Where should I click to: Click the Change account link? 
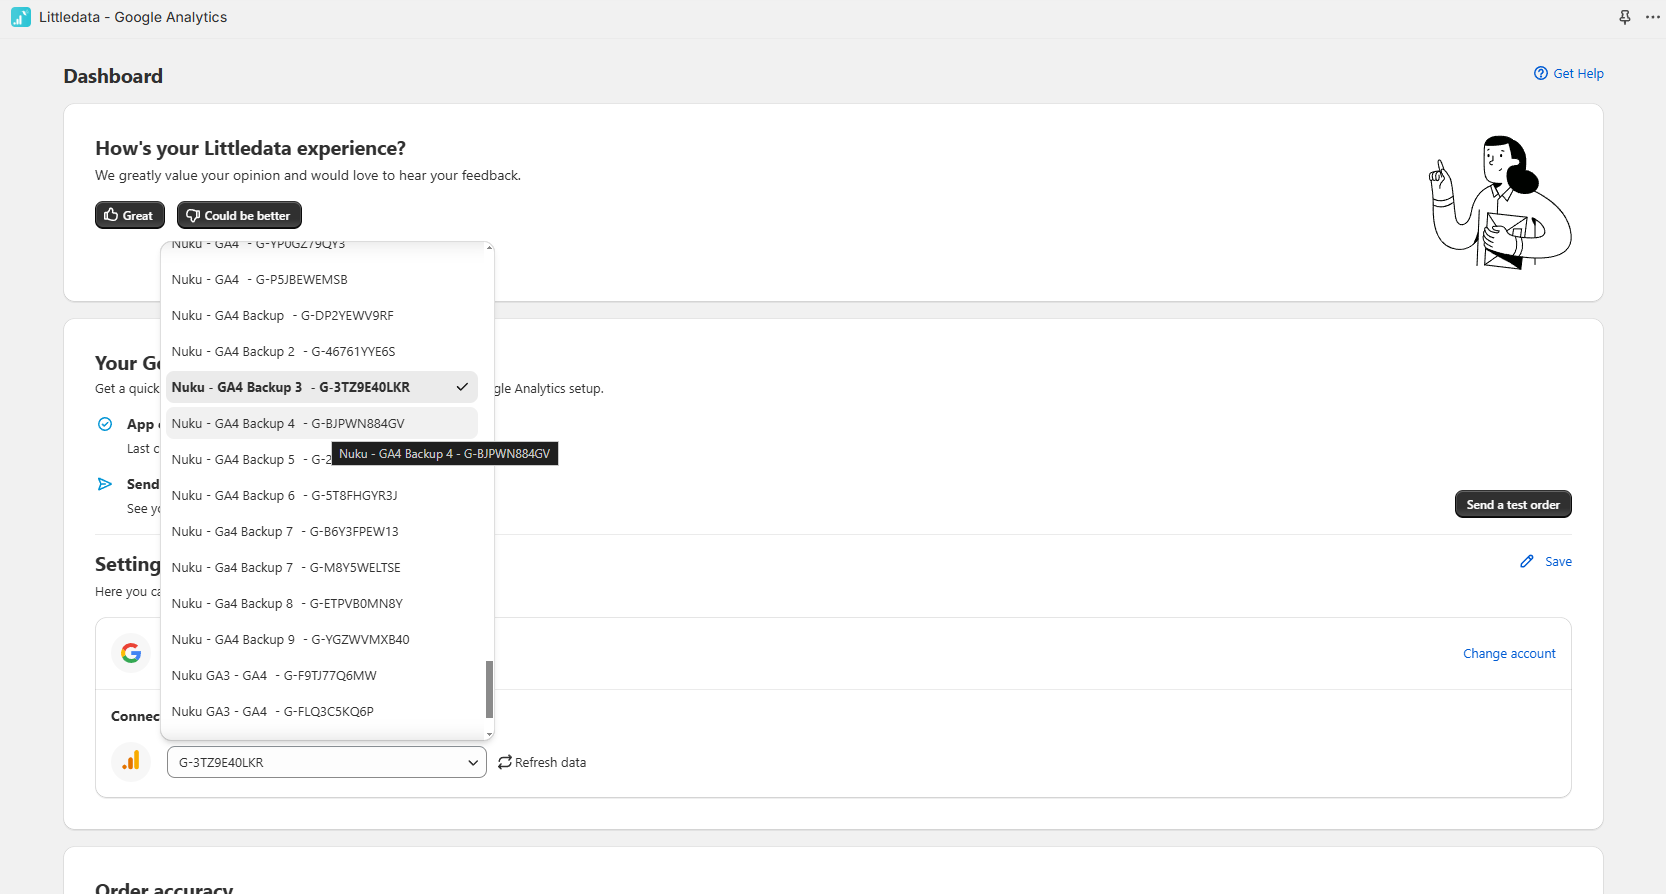point(1509,653)
